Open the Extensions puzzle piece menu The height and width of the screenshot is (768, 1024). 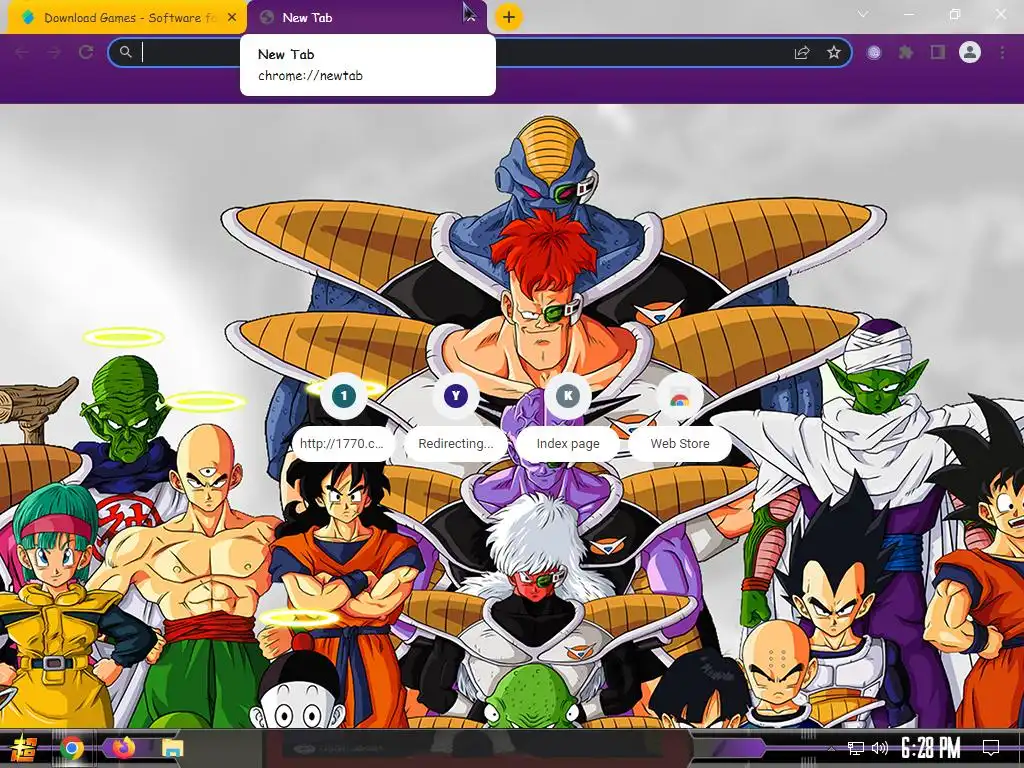coord(906,52)
